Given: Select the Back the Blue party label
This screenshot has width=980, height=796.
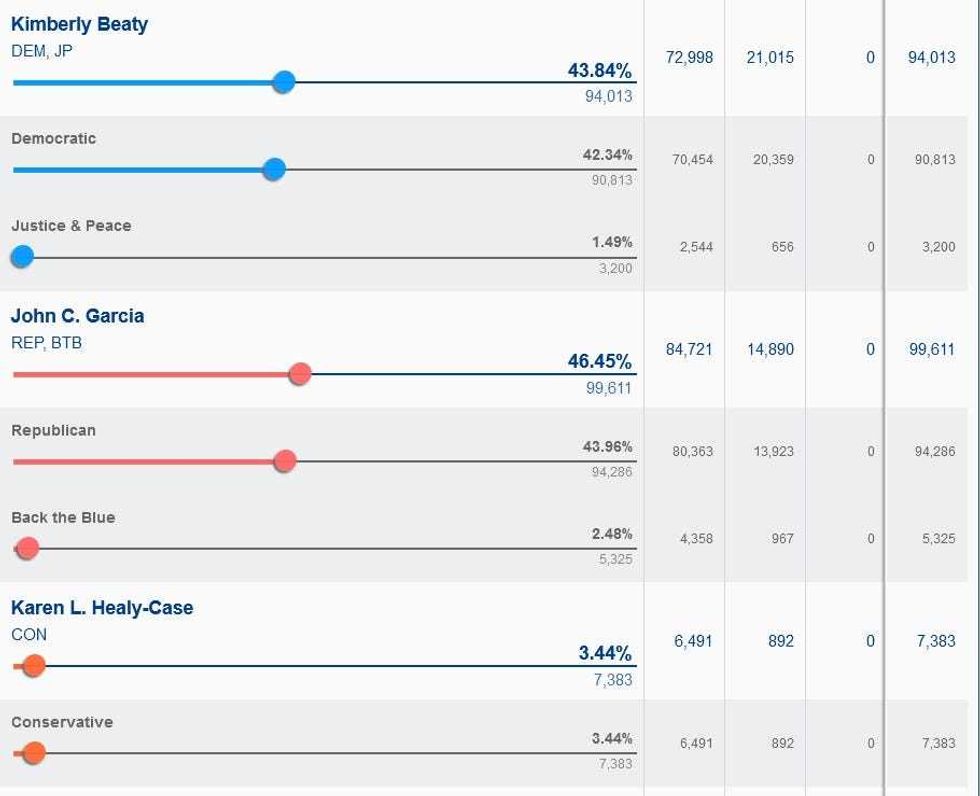Looking at the screenshot, I should point(63,517).
